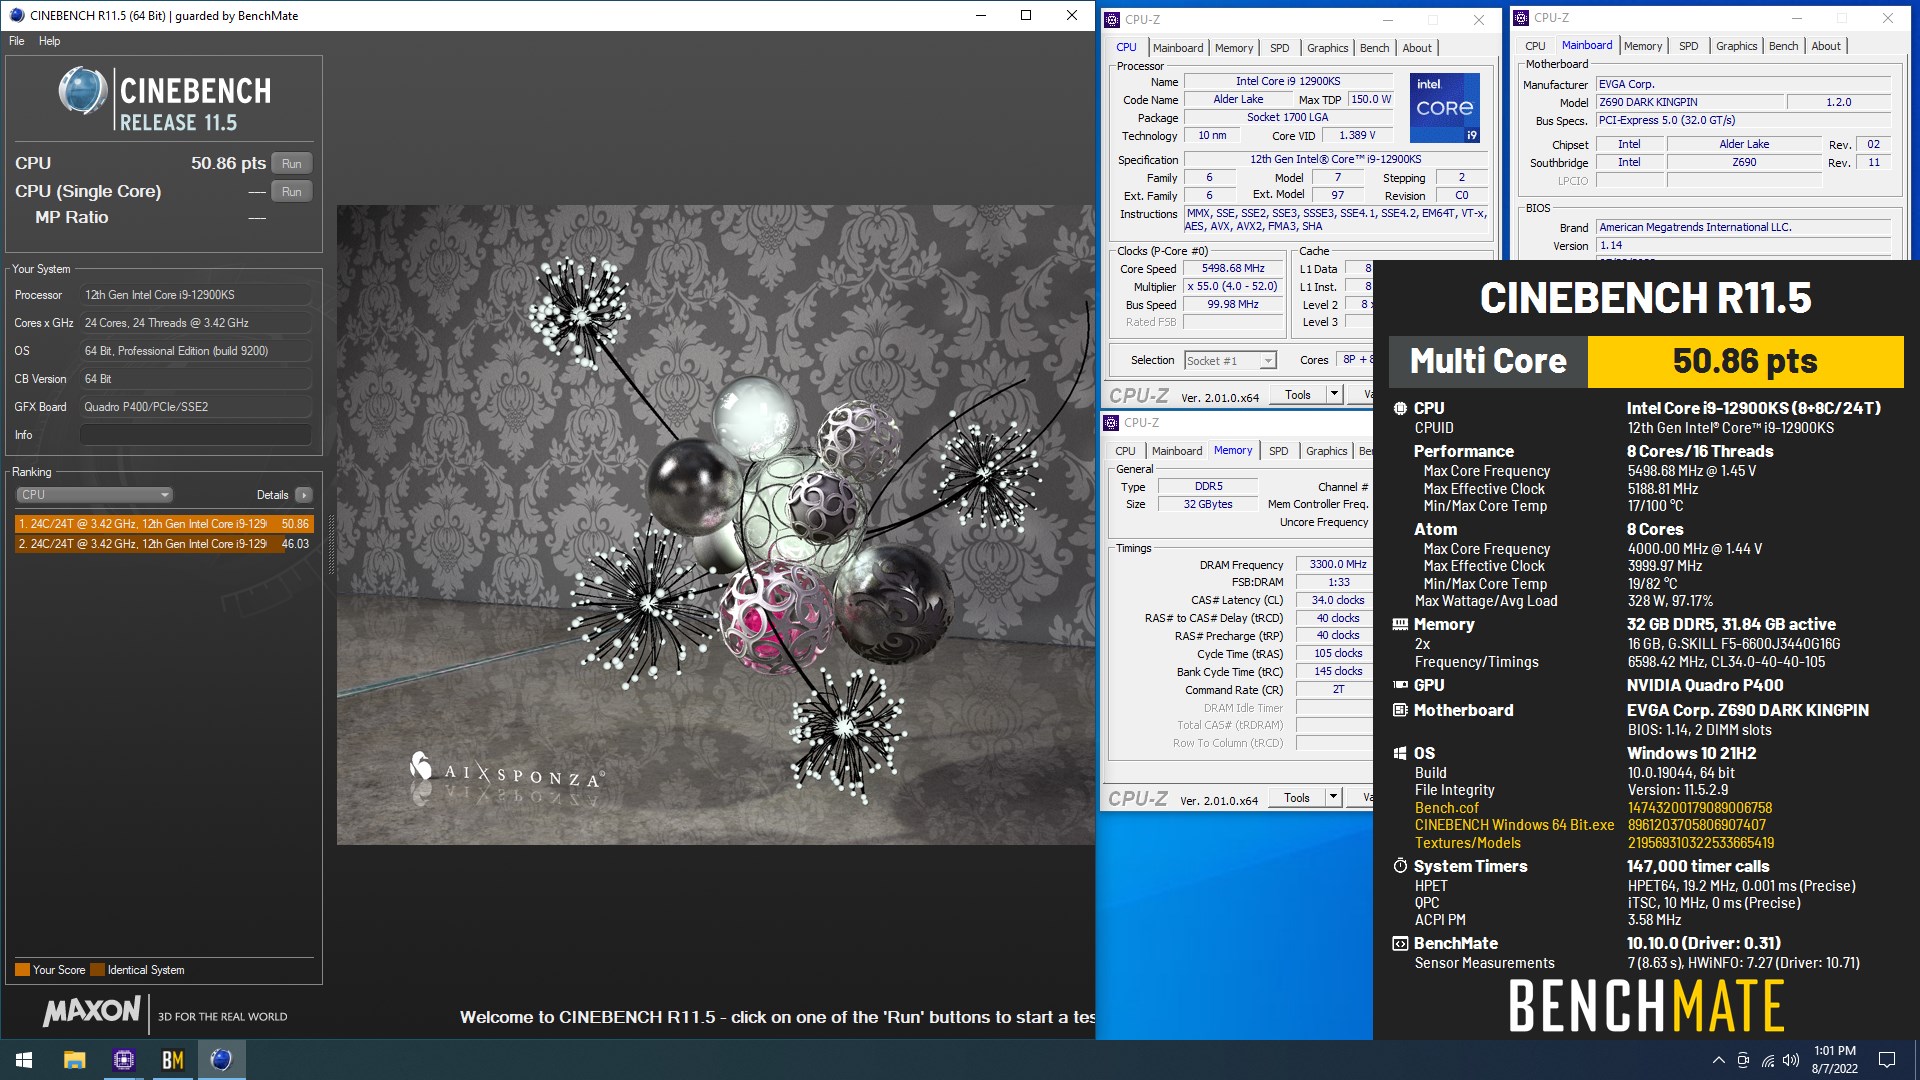Select ranking entry scoring 50.86
This screenshot has height=1080, width=1920.
164,524
